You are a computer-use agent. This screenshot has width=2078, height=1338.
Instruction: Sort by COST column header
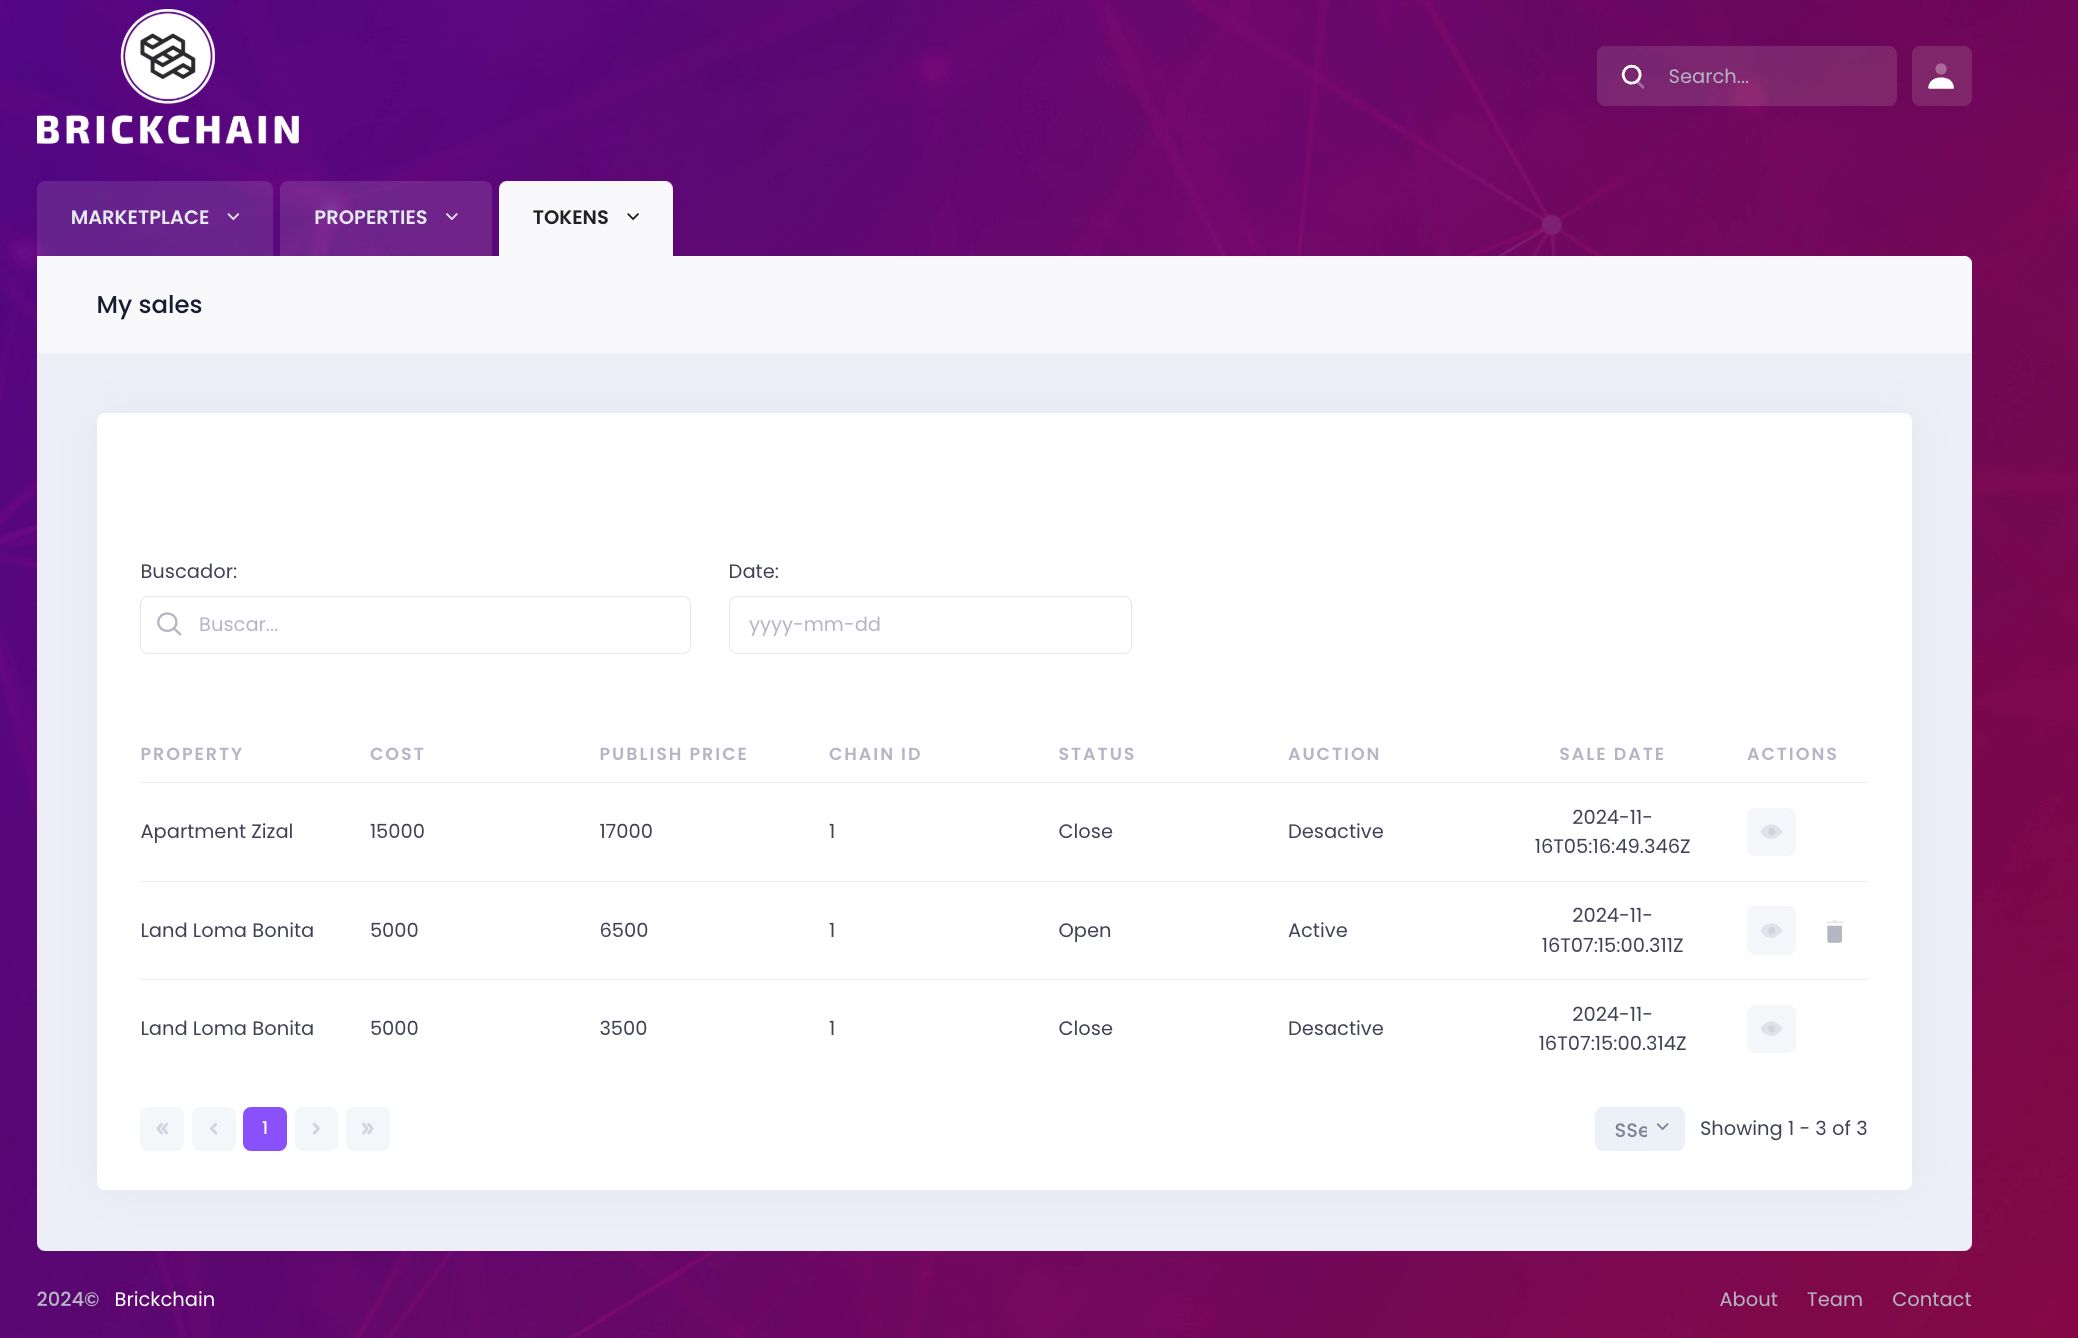point(397,754)
